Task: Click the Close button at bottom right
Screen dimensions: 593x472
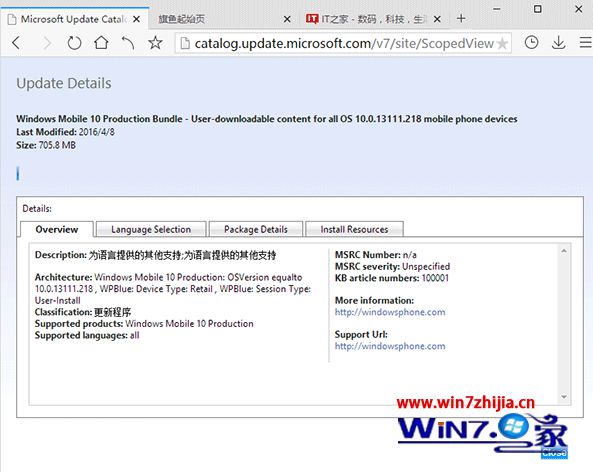Action: [554, 453]
